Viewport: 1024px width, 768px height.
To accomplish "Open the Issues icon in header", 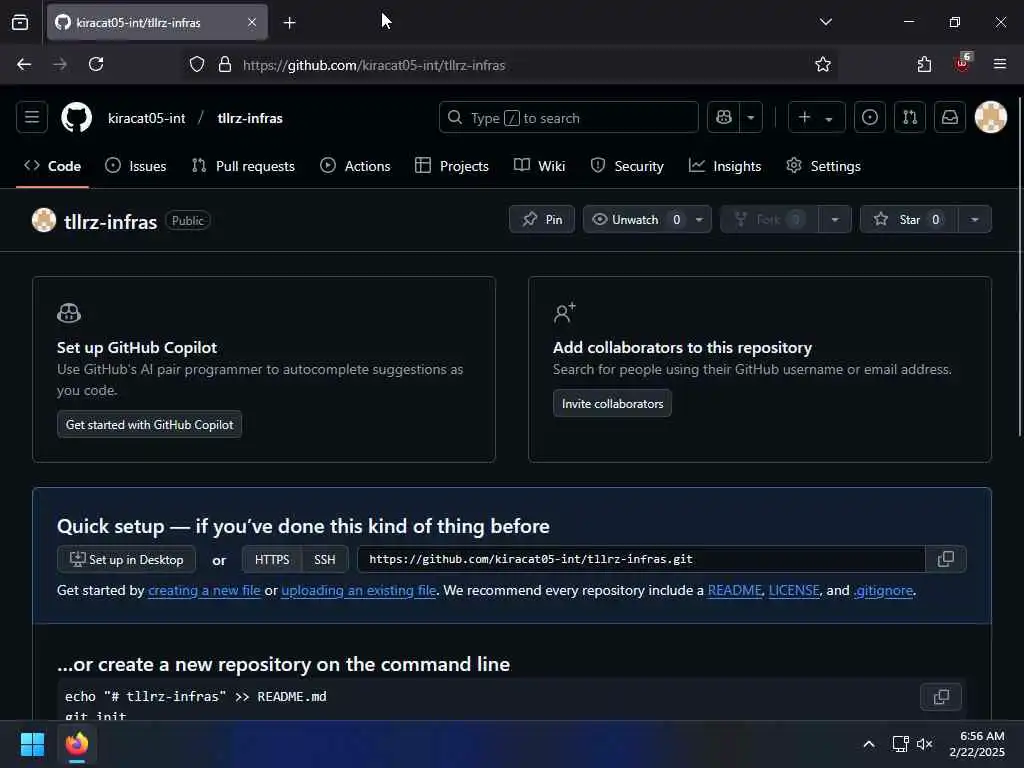I will (x=870, y=118).
